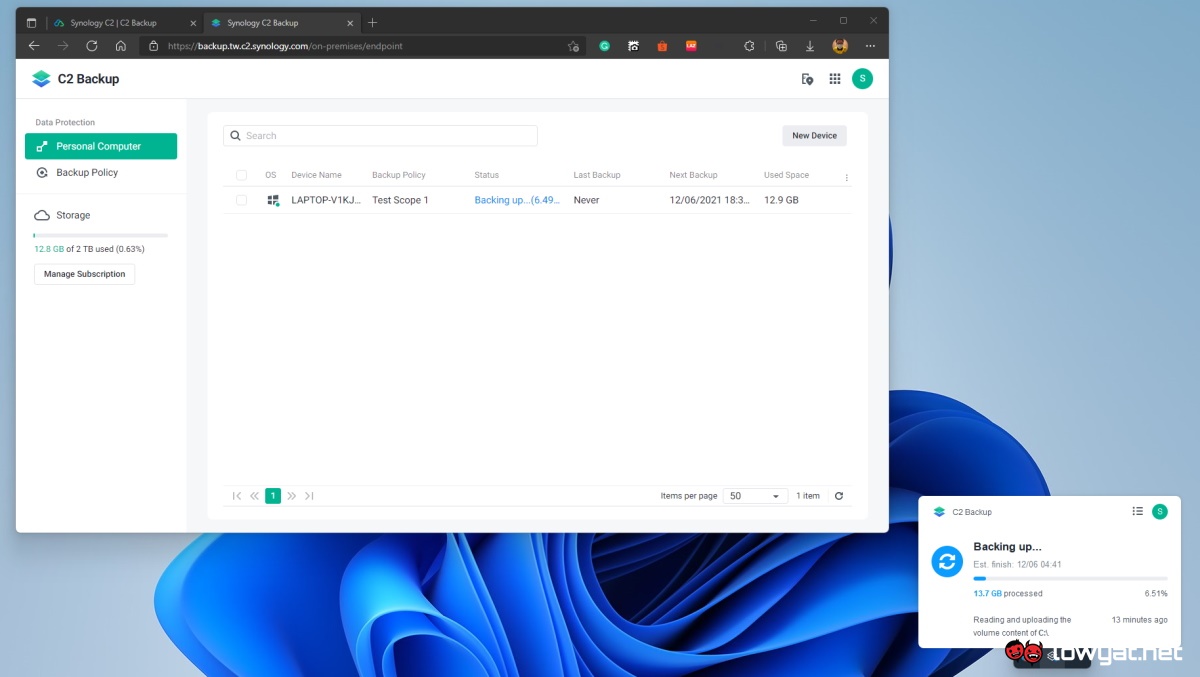Go to the browser home page

[x=121, y=46]
